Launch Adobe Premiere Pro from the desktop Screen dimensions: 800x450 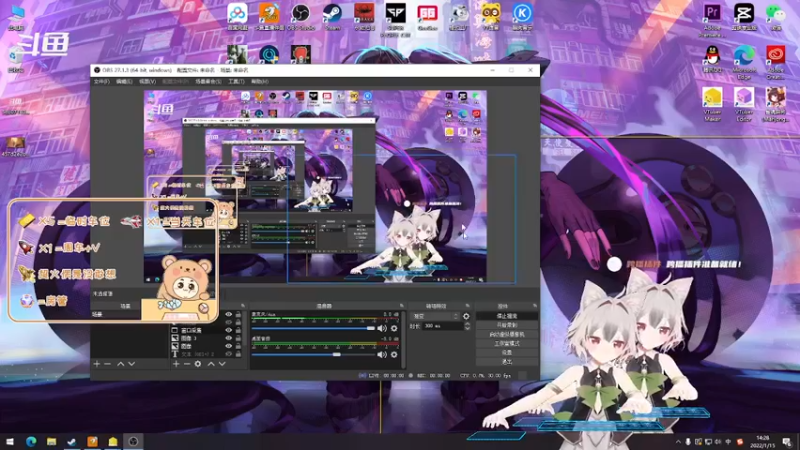(x=712, y=19)
